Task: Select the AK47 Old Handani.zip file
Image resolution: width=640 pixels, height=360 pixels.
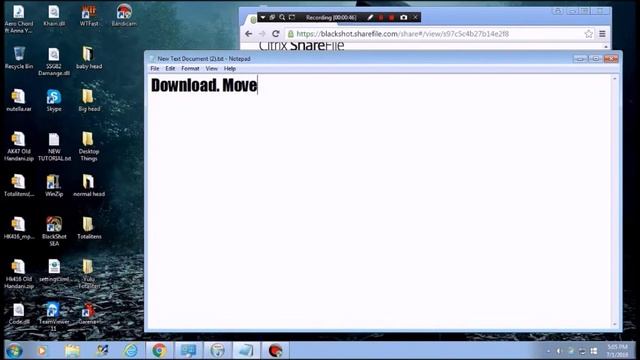Action: pos(19,147)
